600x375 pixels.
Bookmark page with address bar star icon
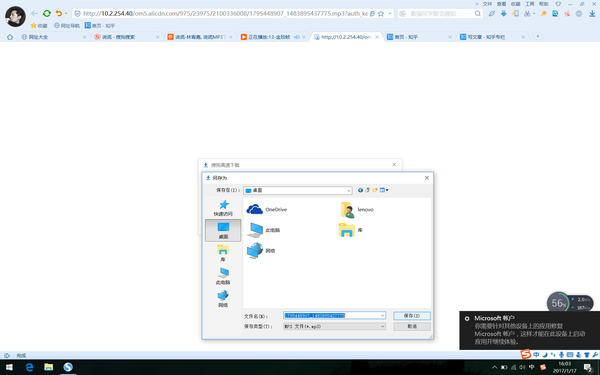click(381, 13)
